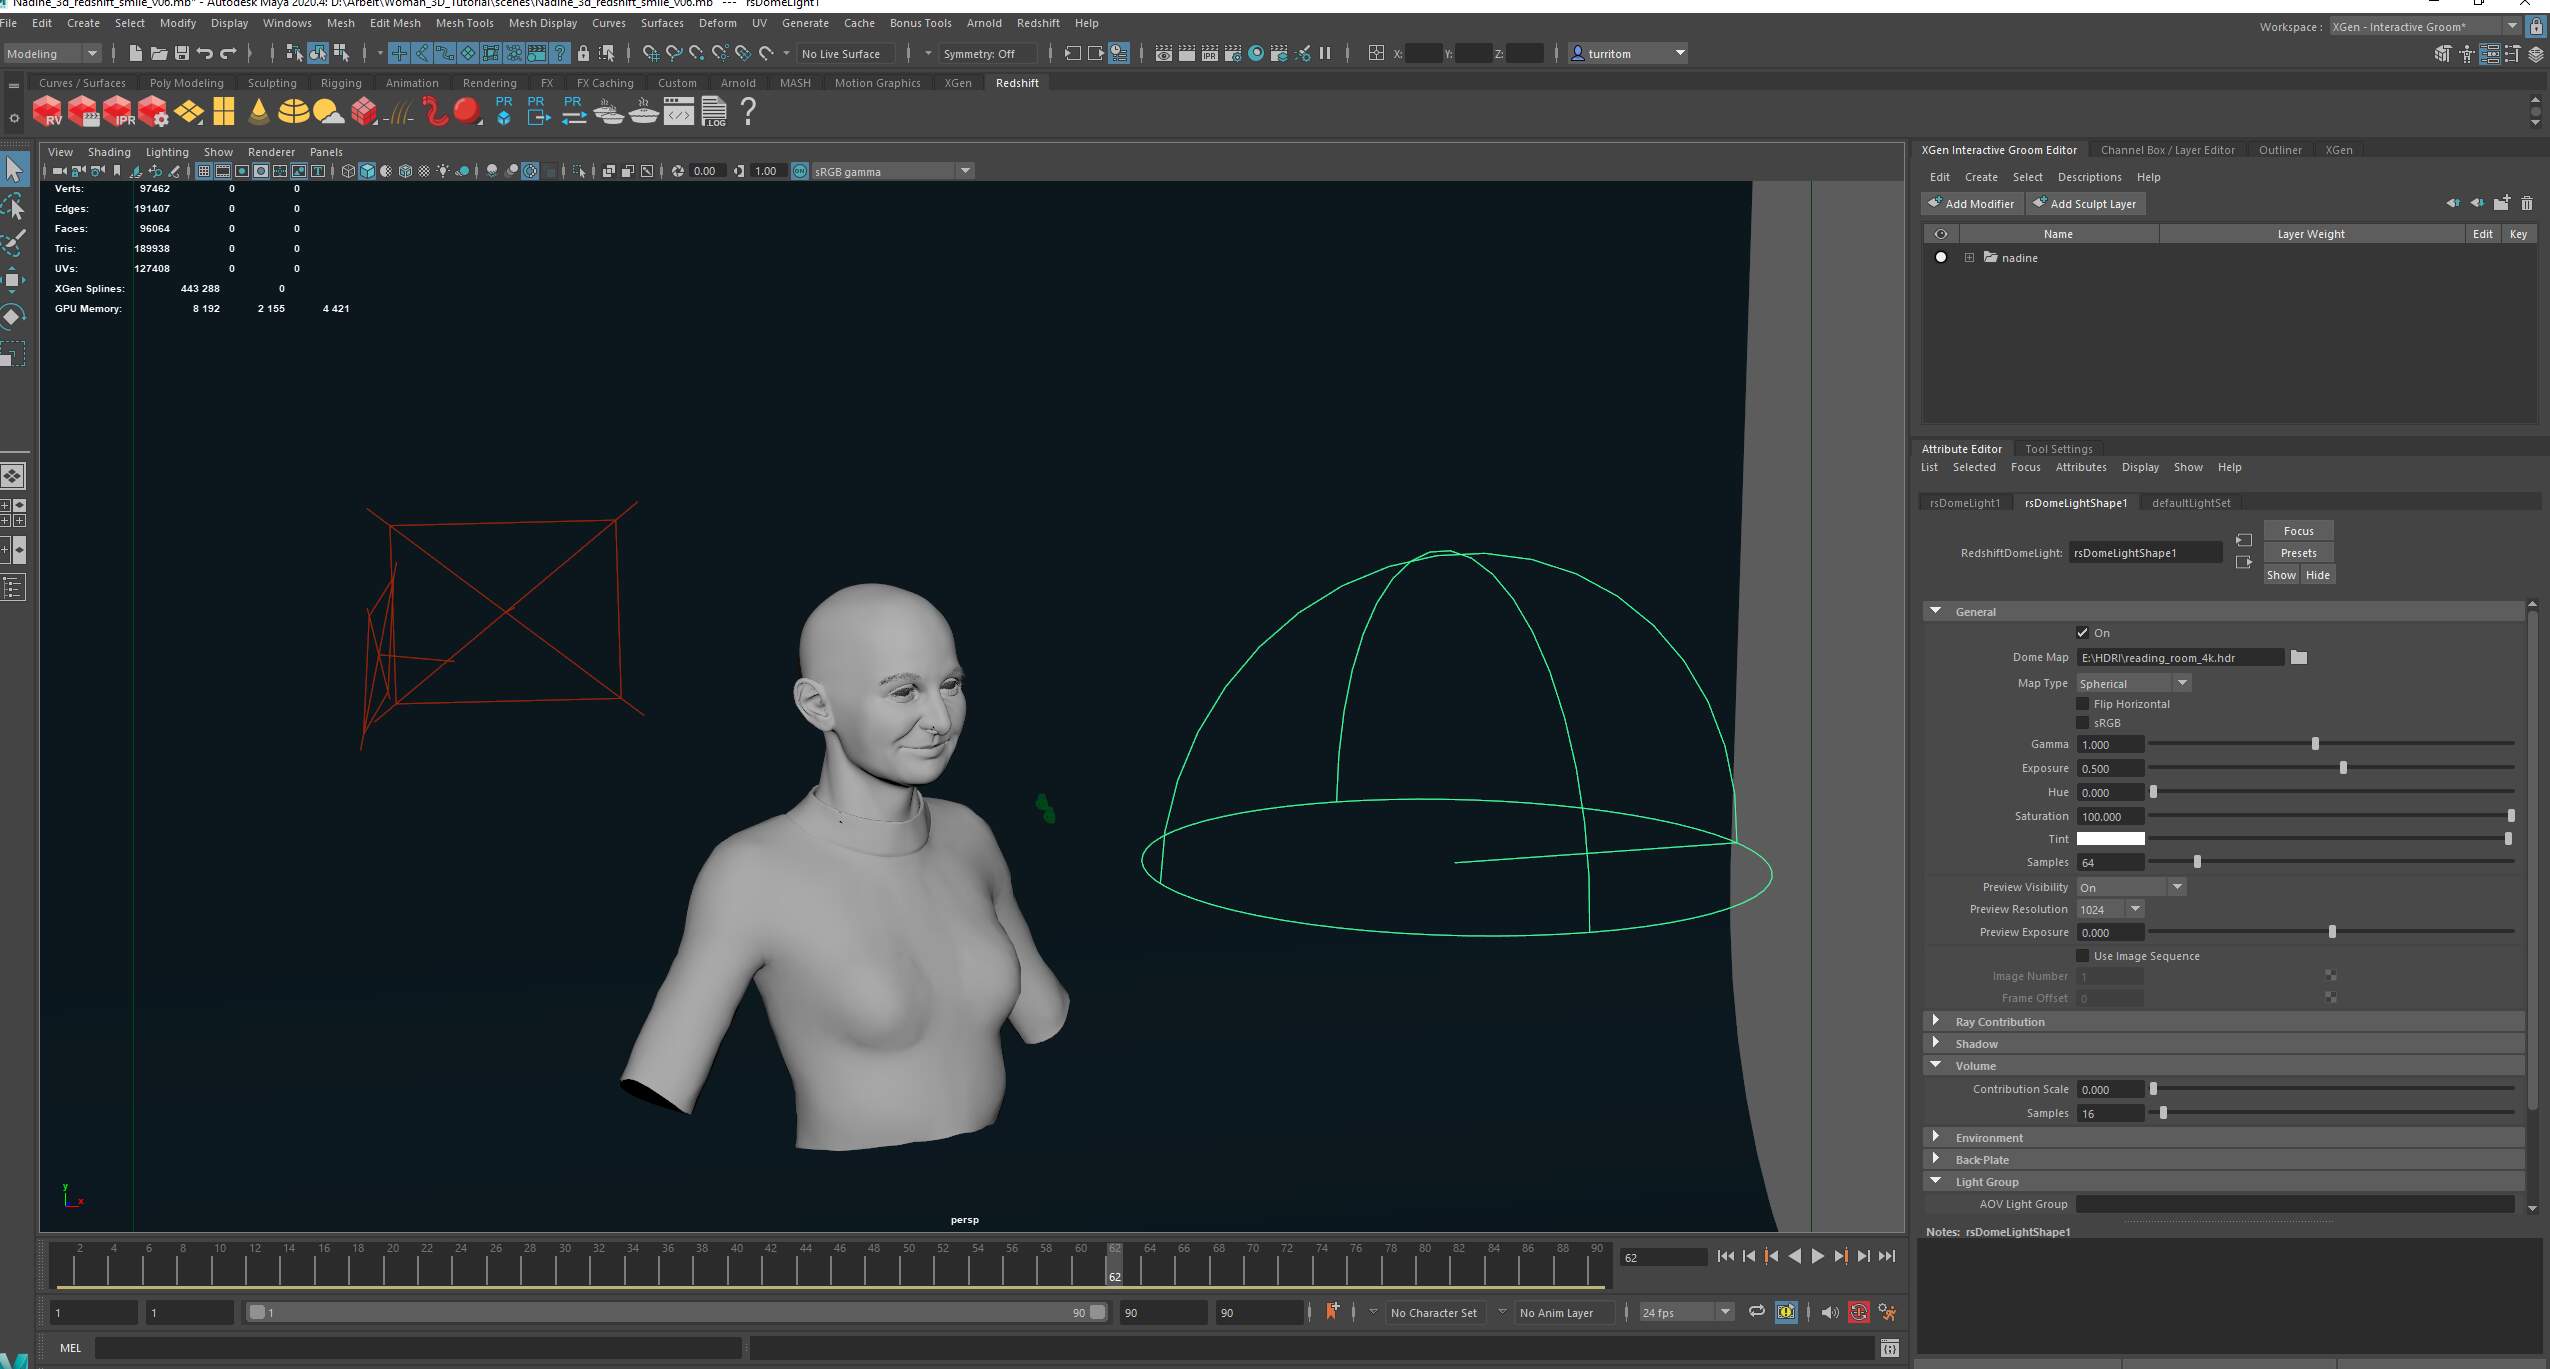Open Redshift render settings from shelf
The height and width of the screenshot is (1369, 2550).
153,111
